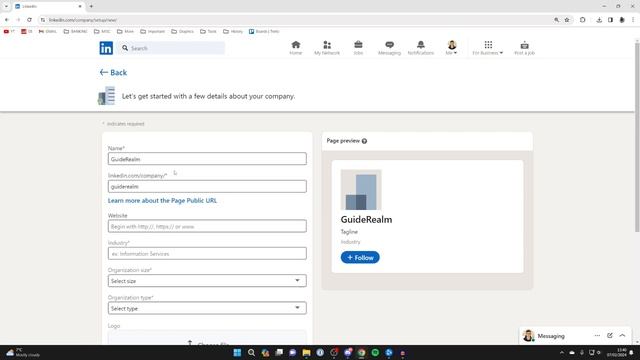Image resolution: width=640 pixels, height=360 pixels.
Task: Open Chrome downloads icon
Action: coord(599,20)
